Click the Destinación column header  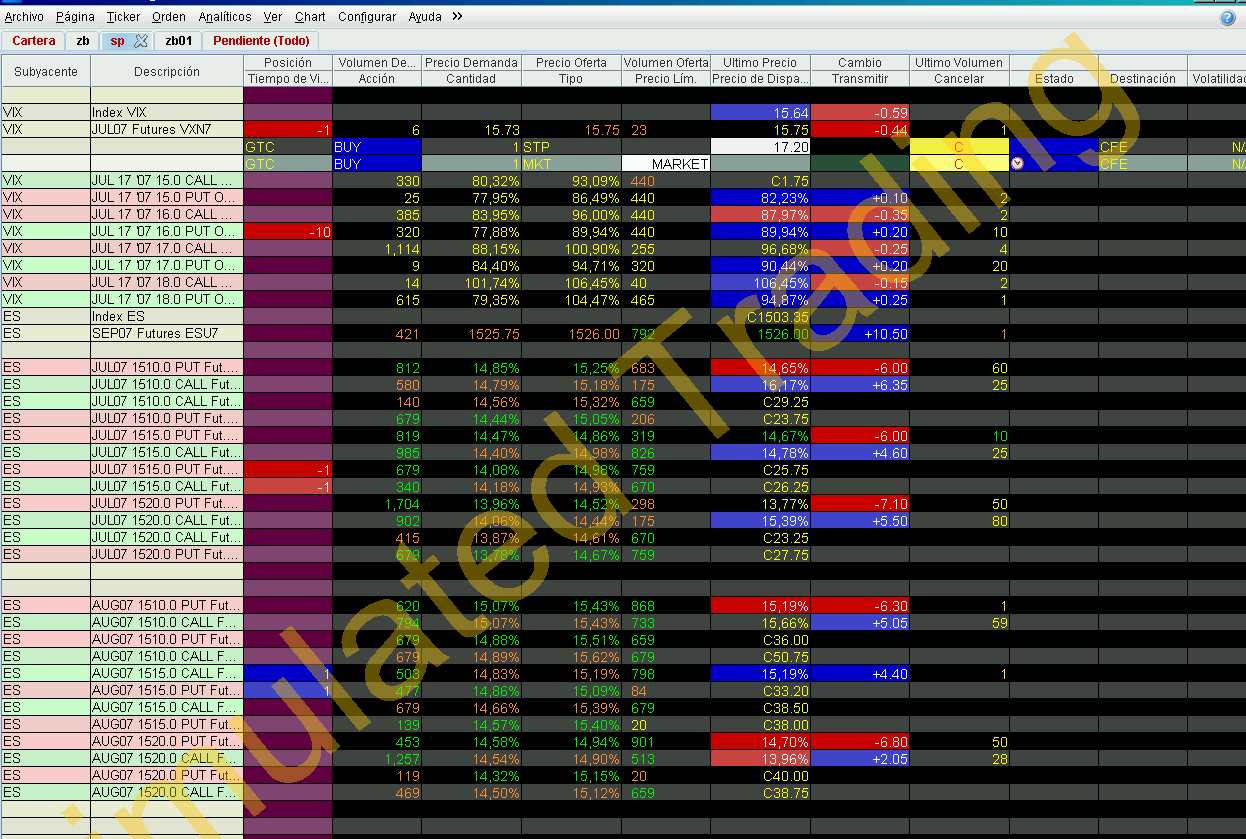pyautogui.click(x=1143, y=78)
